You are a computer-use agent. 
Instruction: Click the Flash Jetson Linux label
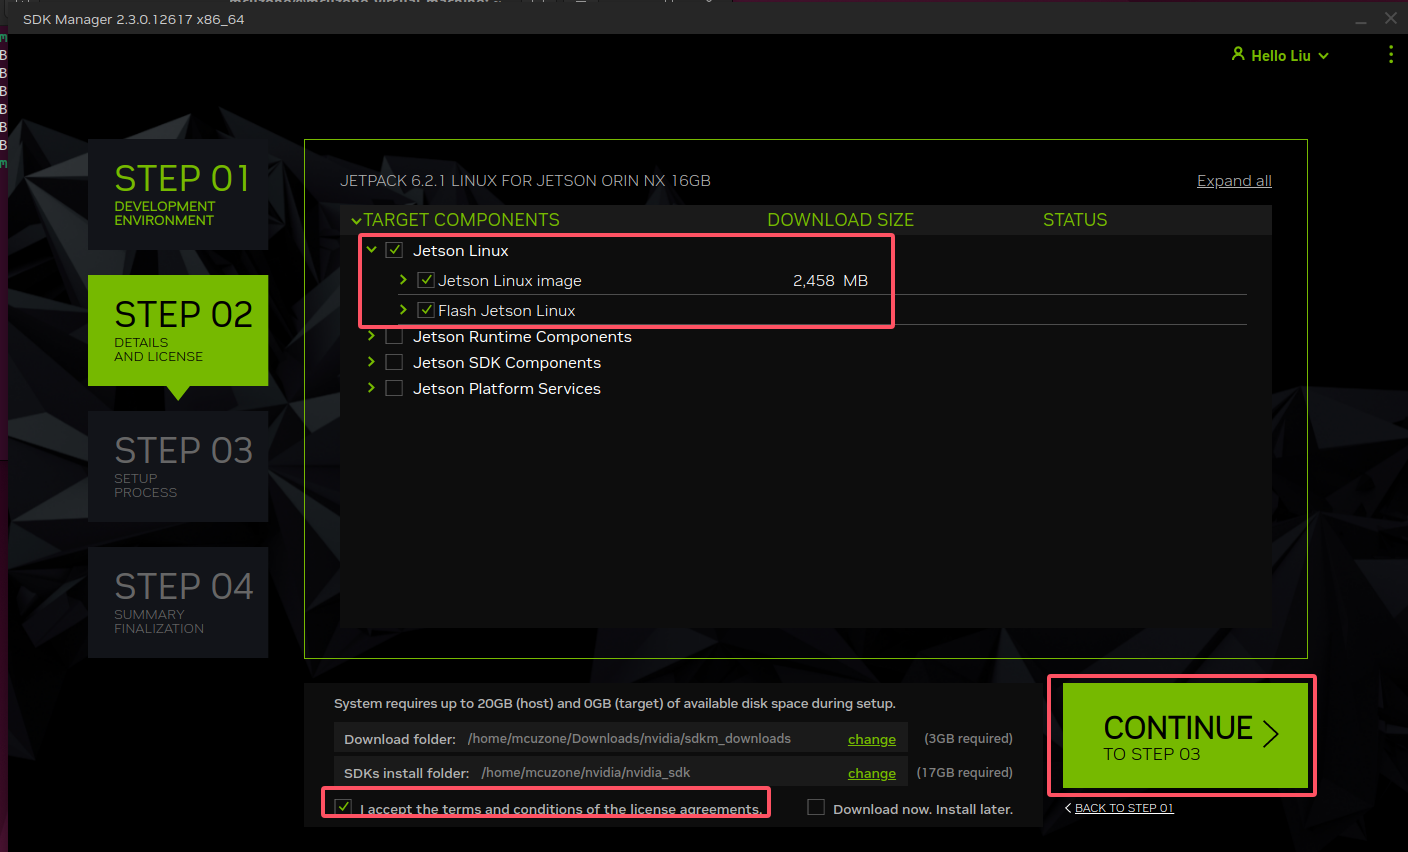pos(507,311)
